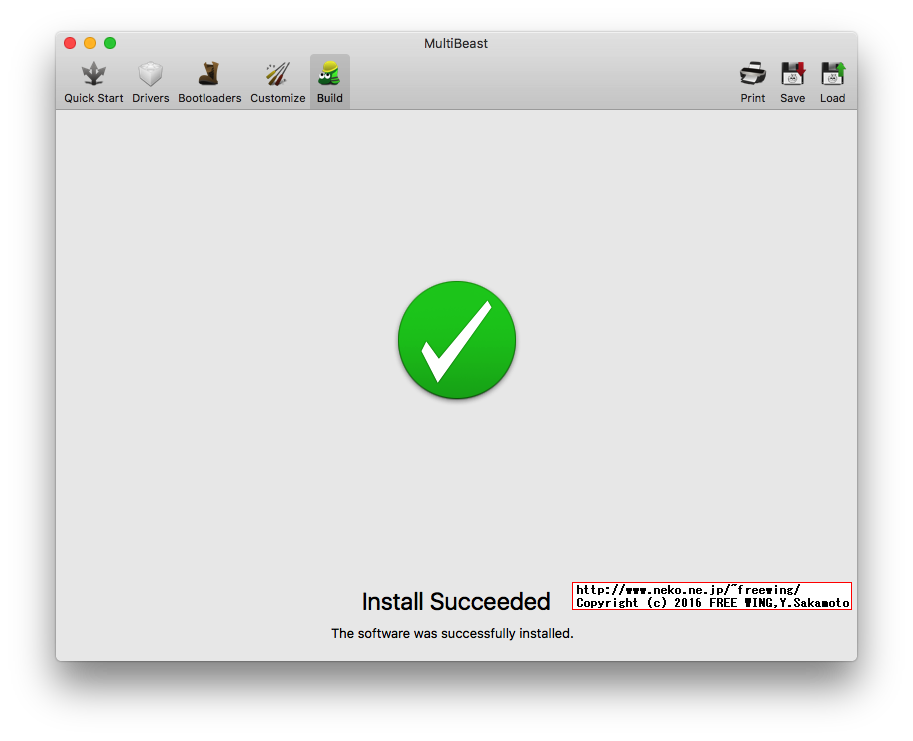Screen dimensions: 913x741
Task: Click the MultiBeast window title
Action: [x=456, y=44]
